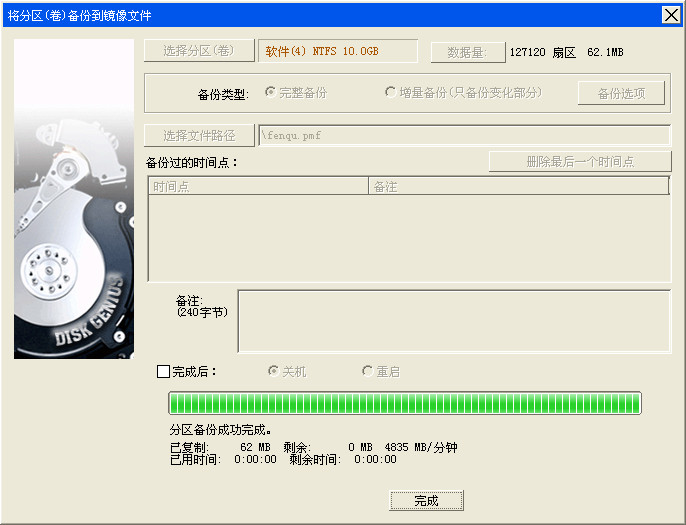Click the 选择分区(卷) button
This screenshot has width=686, height=525.
[199, 51]
